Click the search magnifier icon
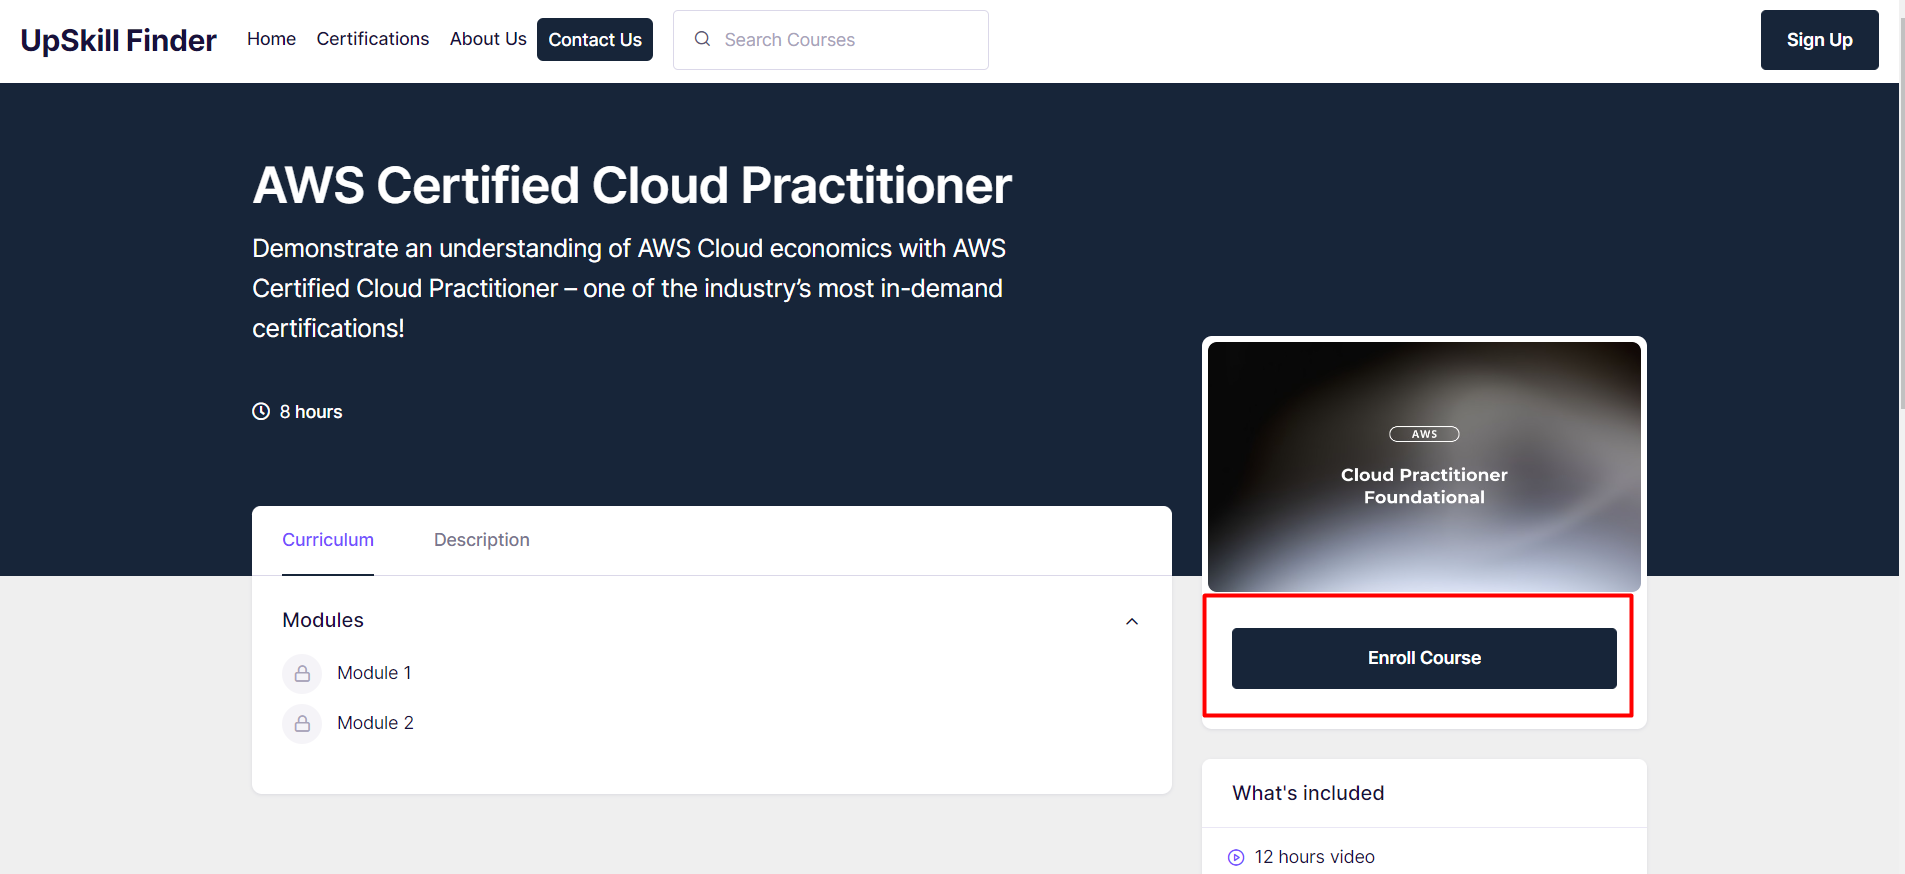The image size is (1905, 874). (703, 39)
